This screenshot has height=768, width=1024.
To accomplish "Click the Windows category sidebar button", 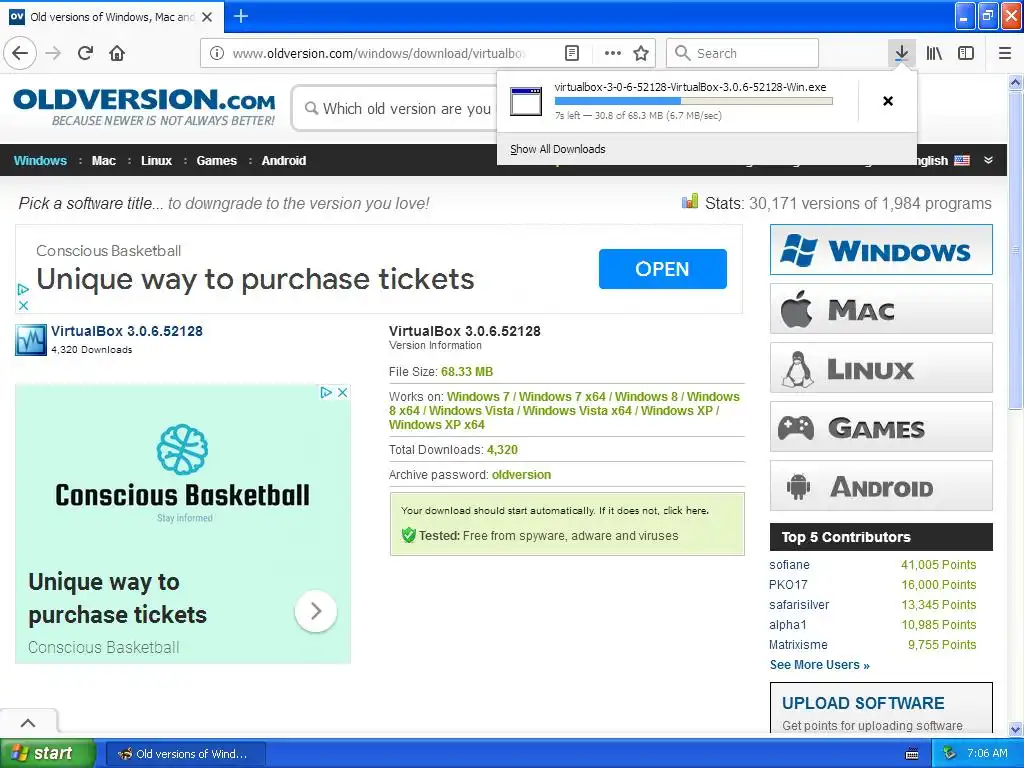I will [x=881, y=249].
